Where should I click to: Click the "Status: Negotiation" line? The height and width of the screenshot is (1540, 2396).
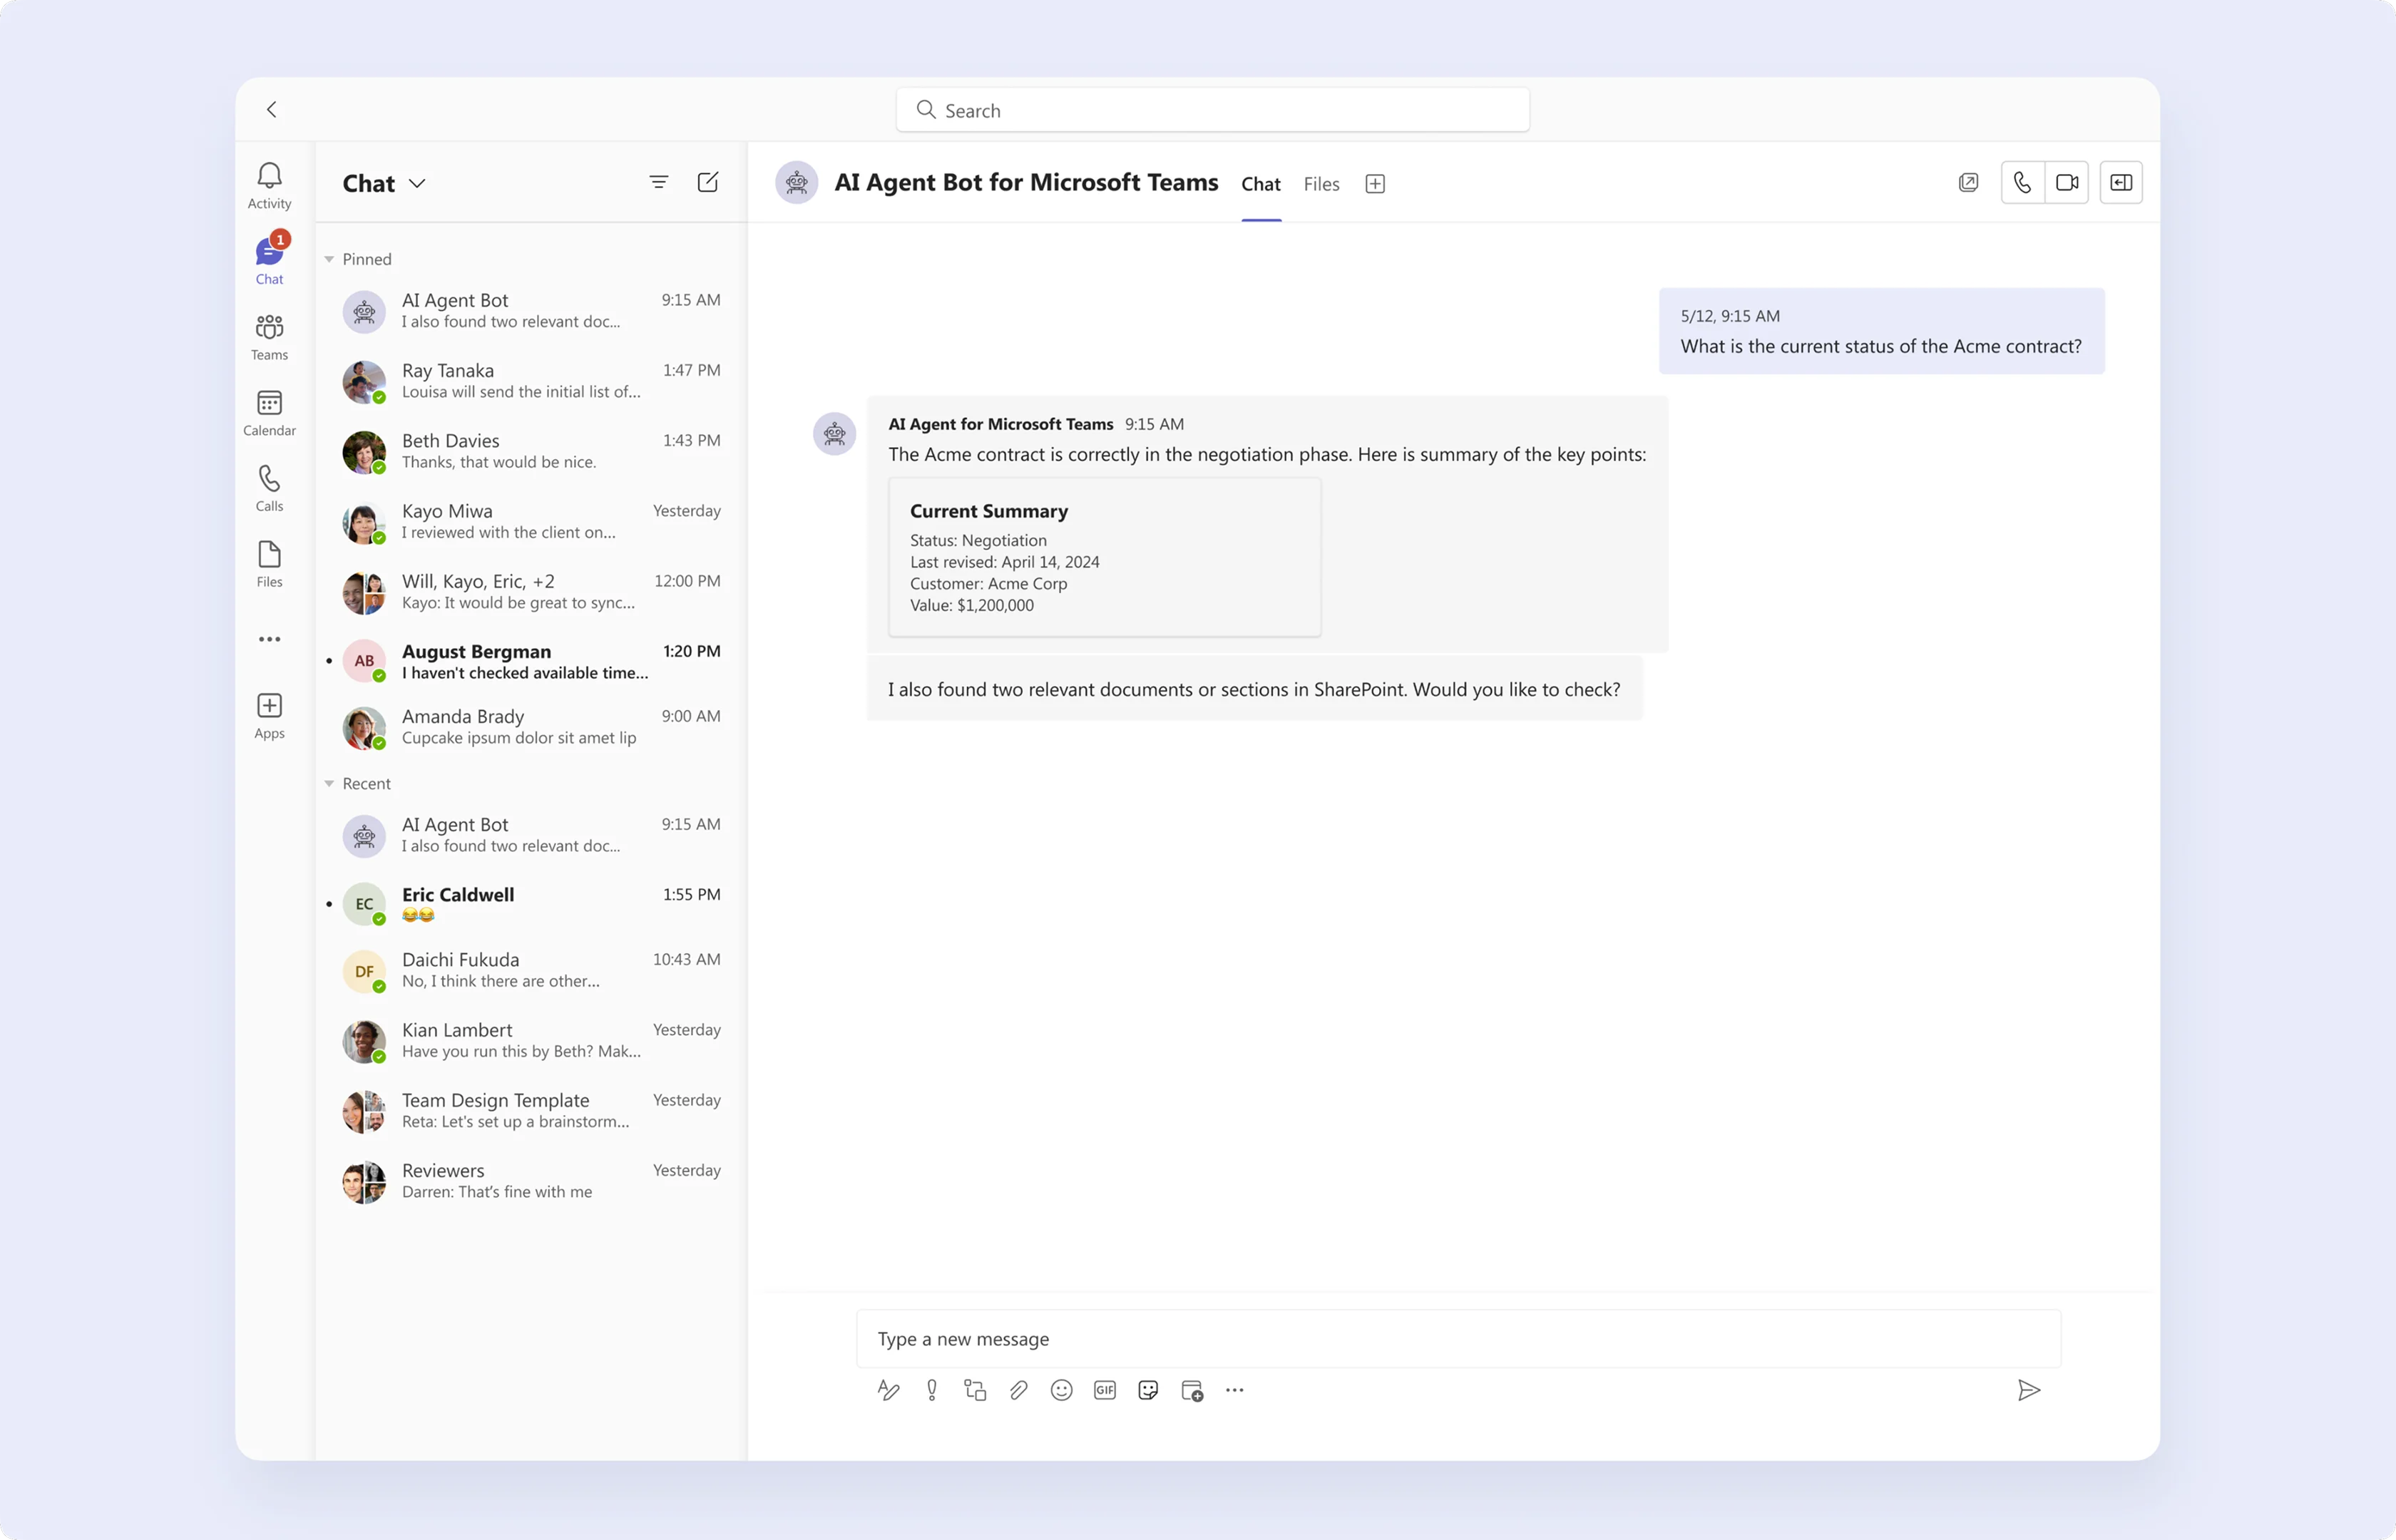click(x=978, y=540)
